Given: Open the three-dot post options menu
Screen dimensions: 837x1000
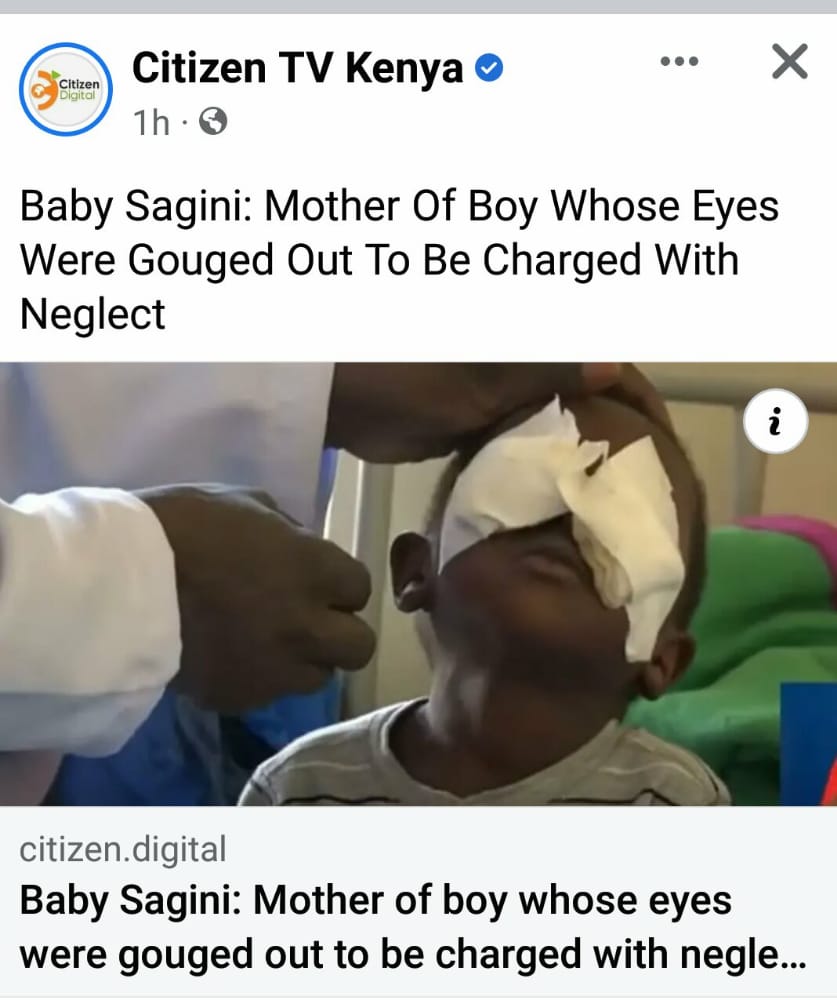Looking at the screenshot, I should tap(679, 62).
